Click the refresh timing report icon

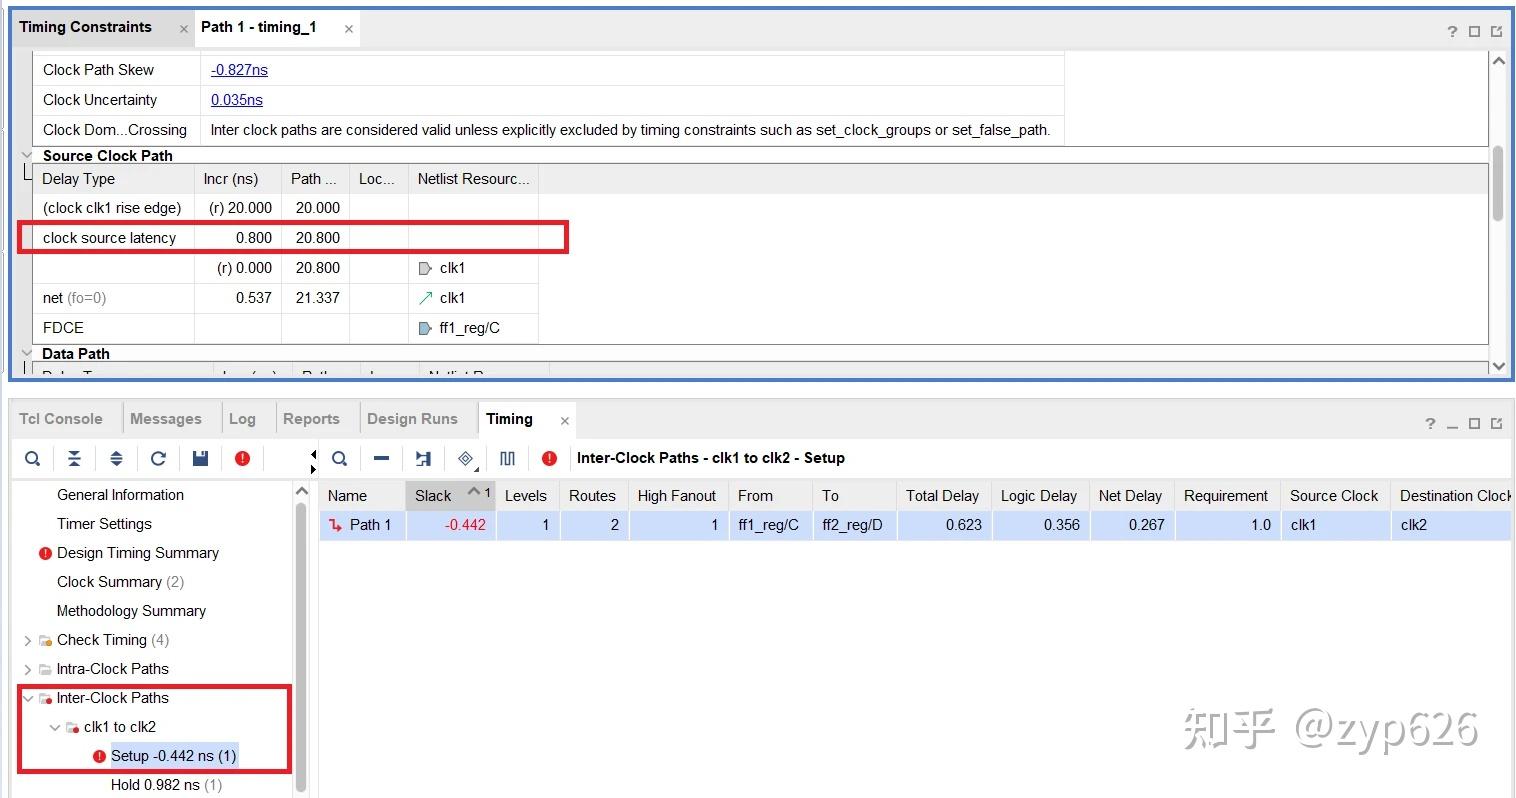158,458
